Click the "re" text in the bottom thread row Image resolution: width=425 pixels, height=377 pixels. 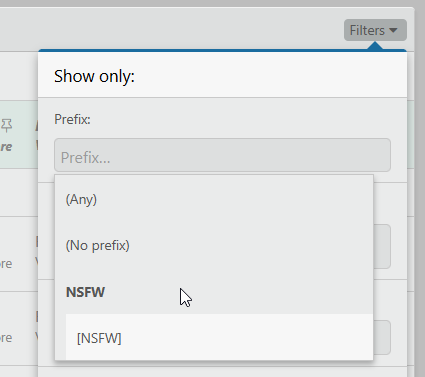tap(6, 338)
